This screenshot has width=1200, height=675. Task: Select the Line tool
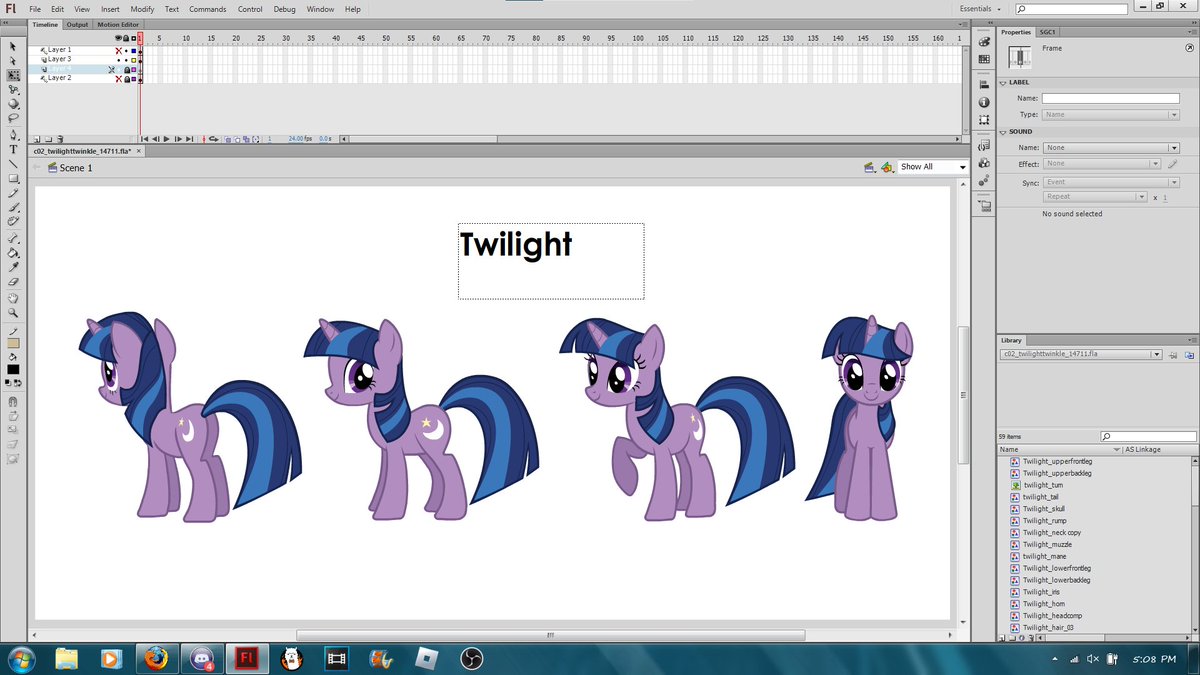tap(13, 163)
